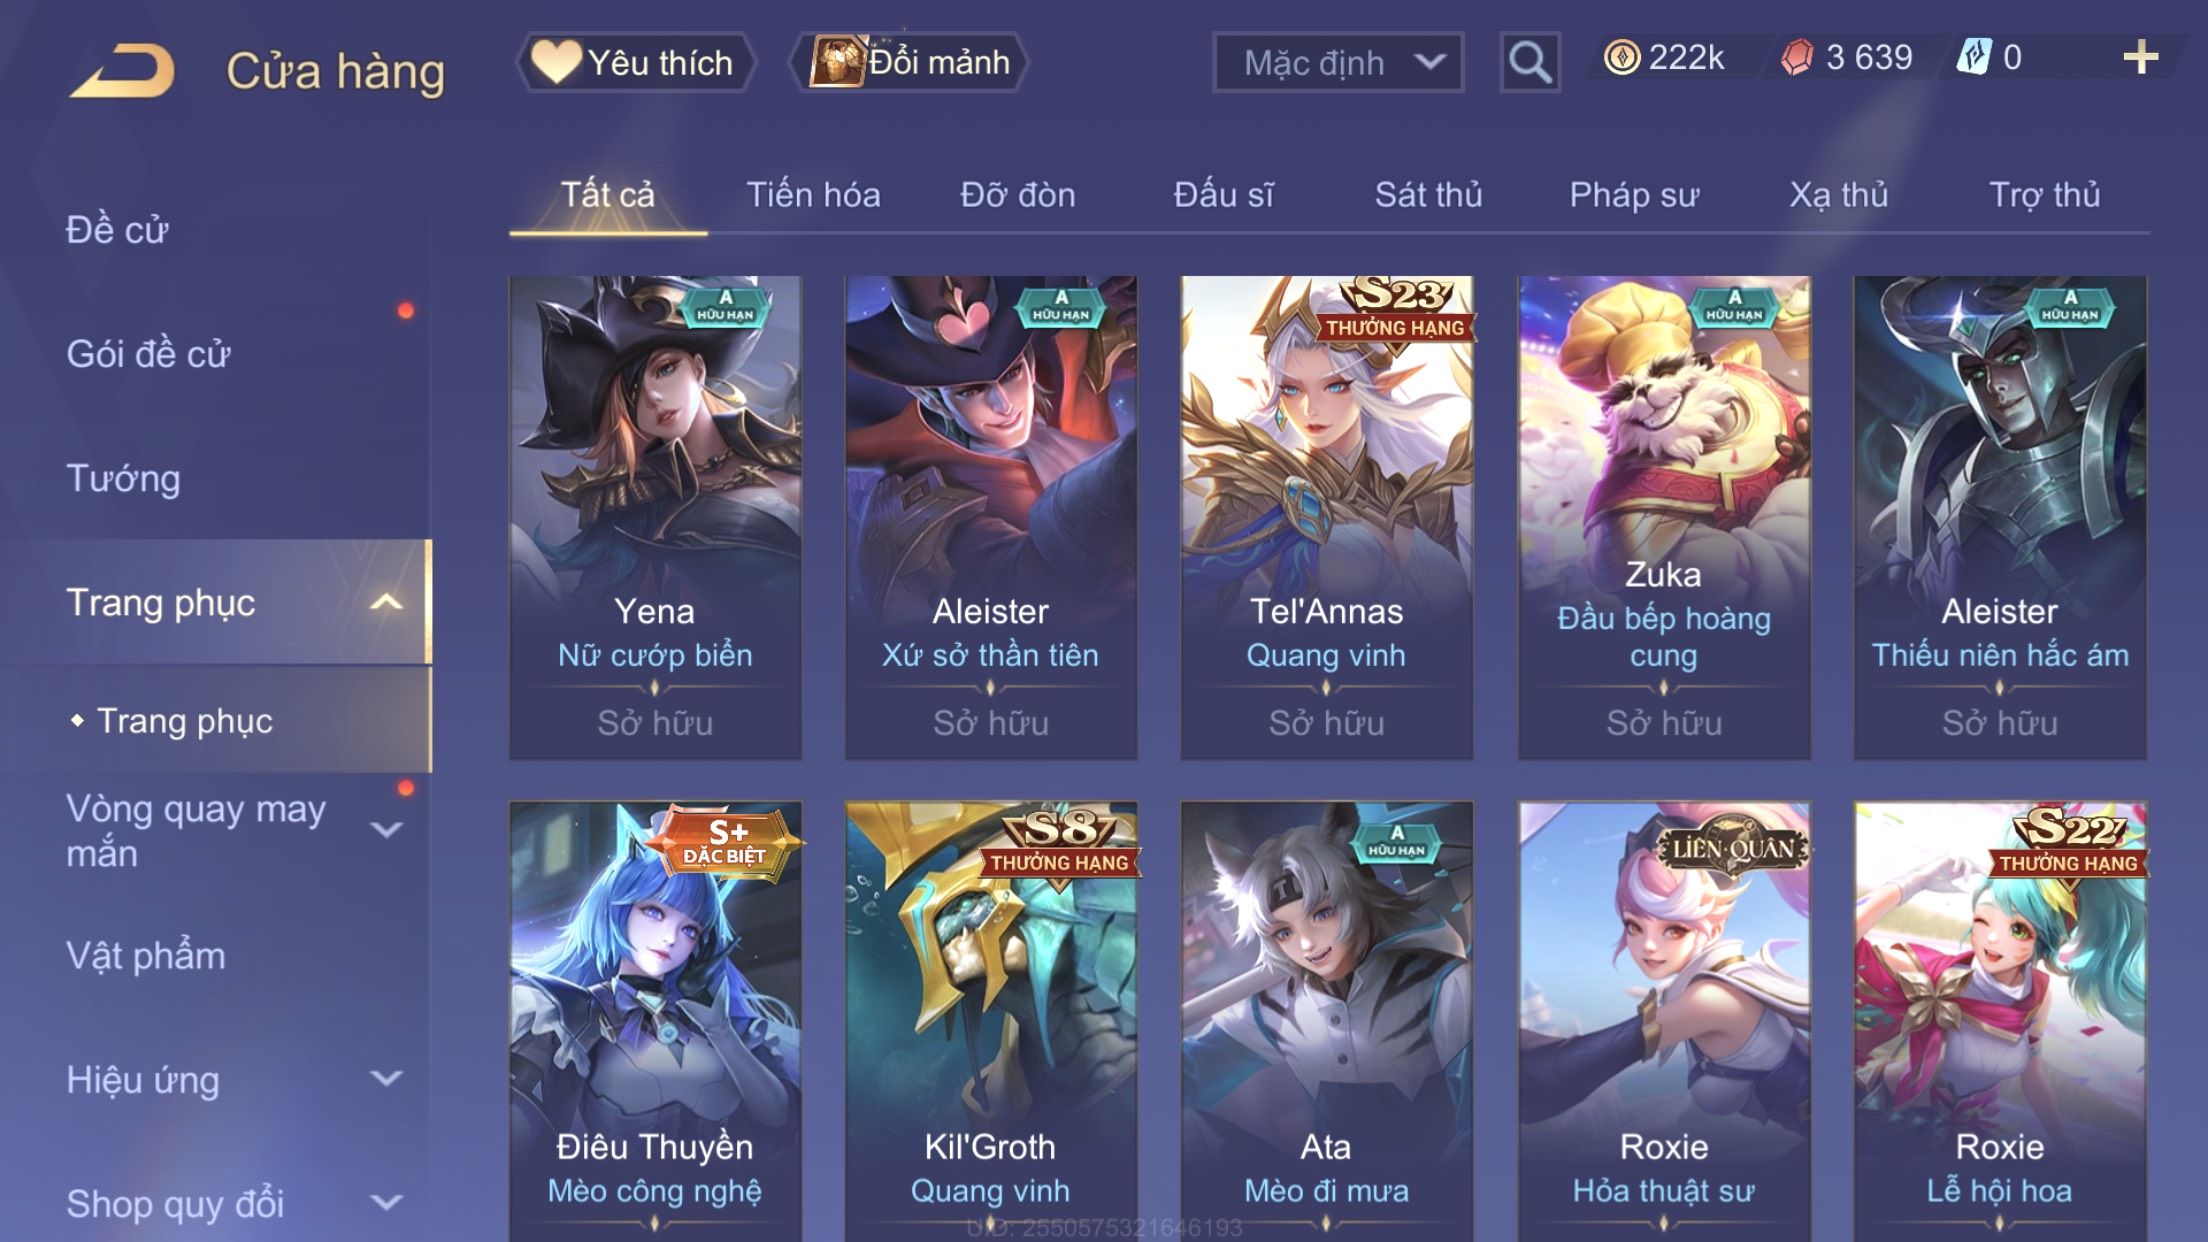Switch to the Sát thủ tab
The image size is (2208, 1242).
[1428, 194]
